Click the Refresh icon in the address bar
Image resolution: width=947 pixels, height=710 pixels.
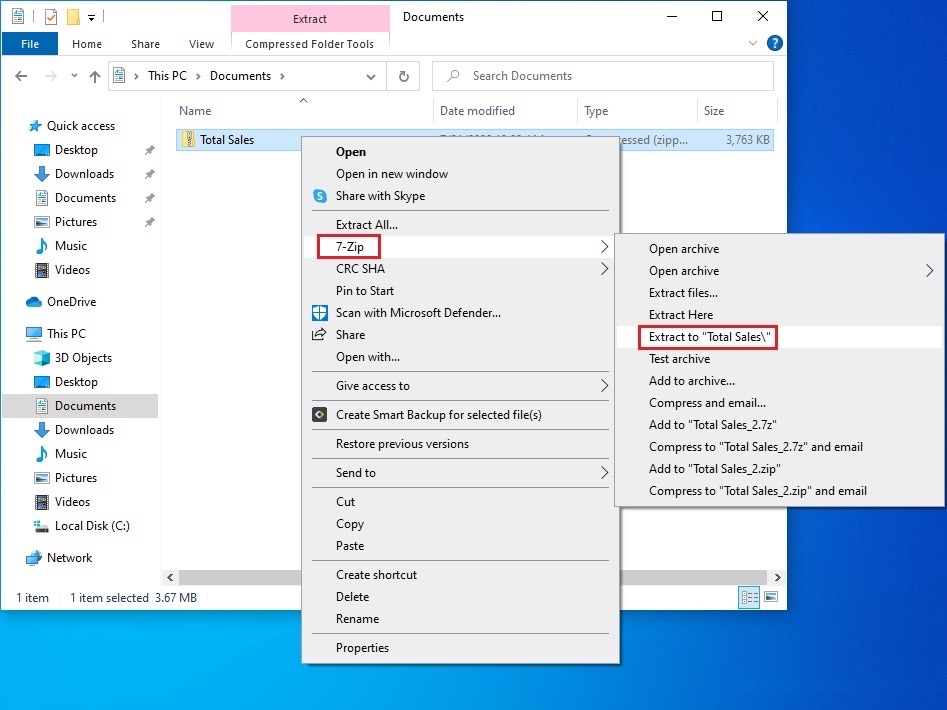(403, 75)
